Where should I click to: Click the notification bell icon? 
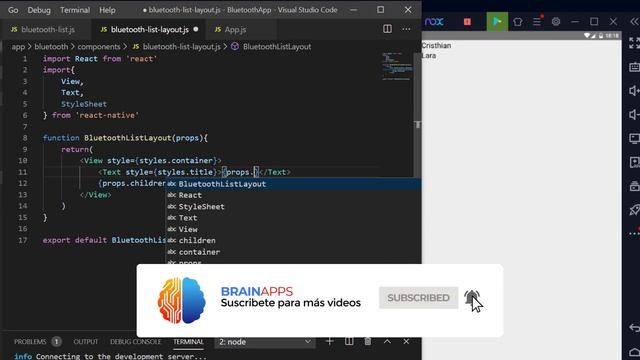472,298
